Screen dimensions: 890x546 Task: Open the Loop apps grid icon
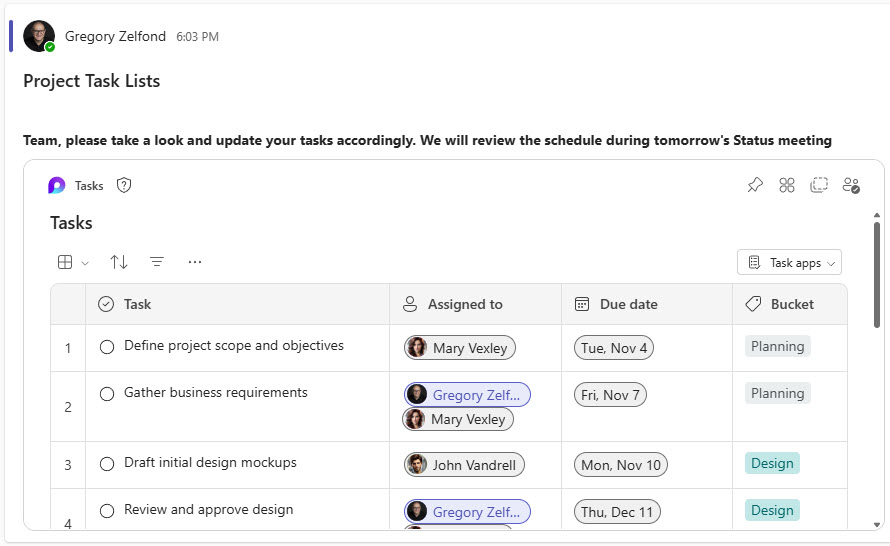click(787, 185)
